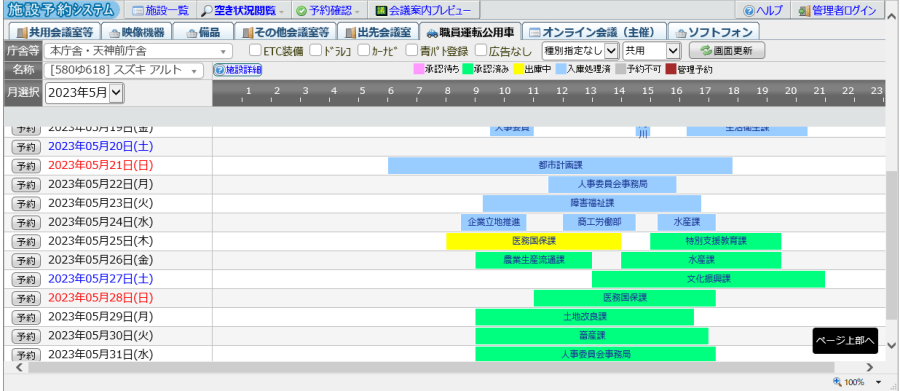Click 予約 button for 2023年05月31日(水)
The width and height of the screenshot is (900, 391).
coord(26,355)
